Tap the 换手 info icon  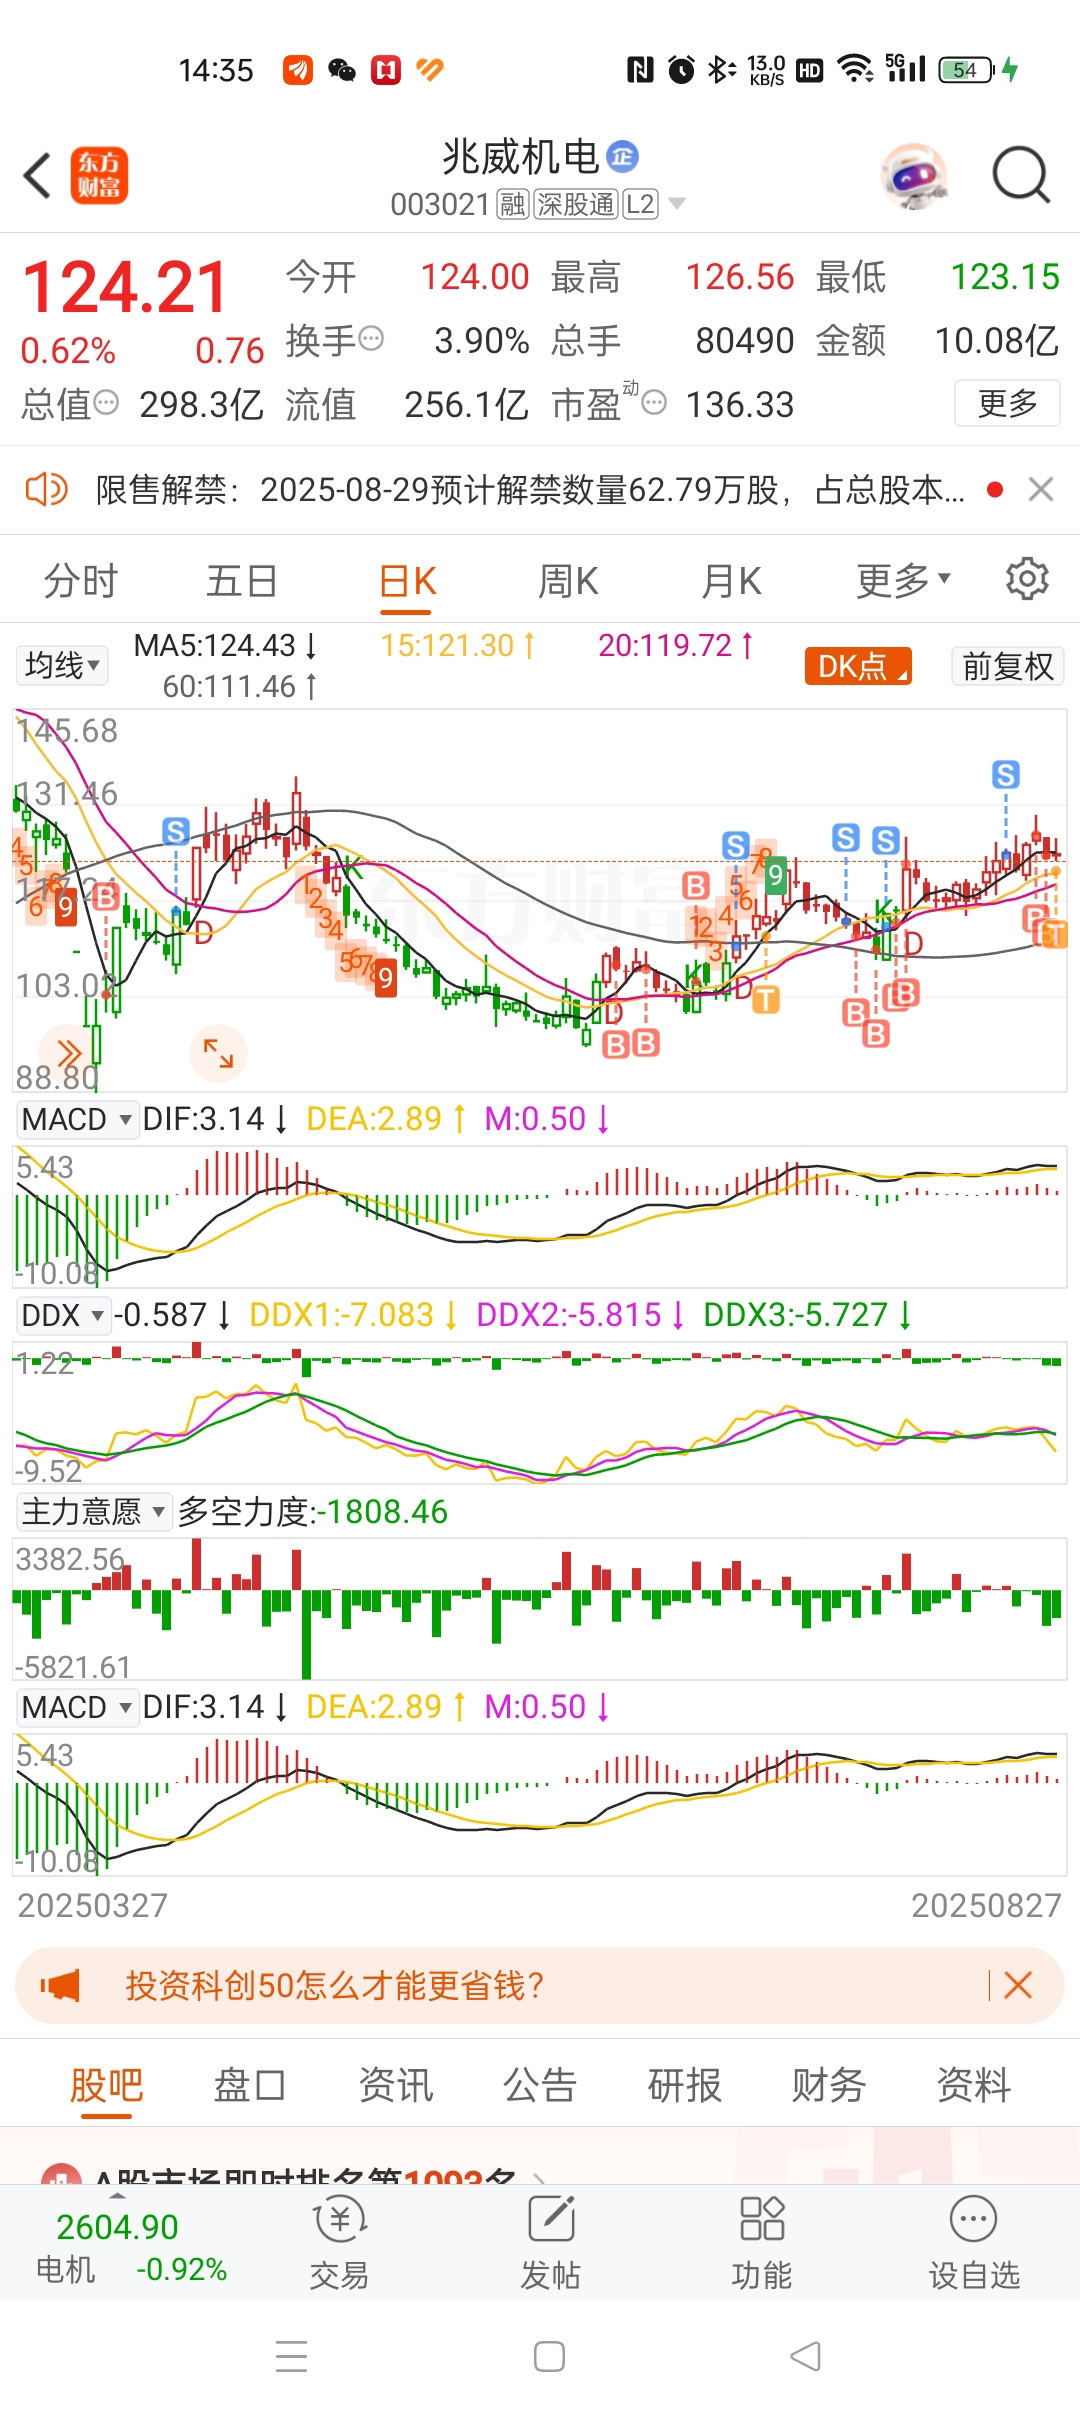click(x=371, y=339)
